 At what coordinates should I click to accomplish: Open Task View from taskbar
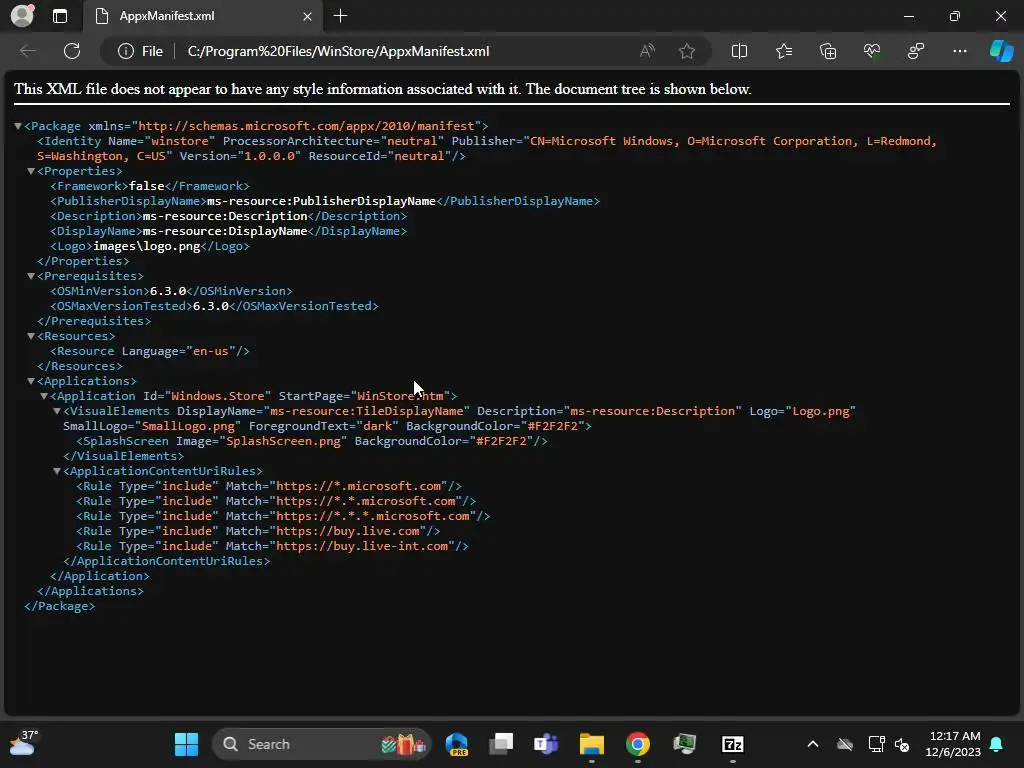click(x=502, y=744)
